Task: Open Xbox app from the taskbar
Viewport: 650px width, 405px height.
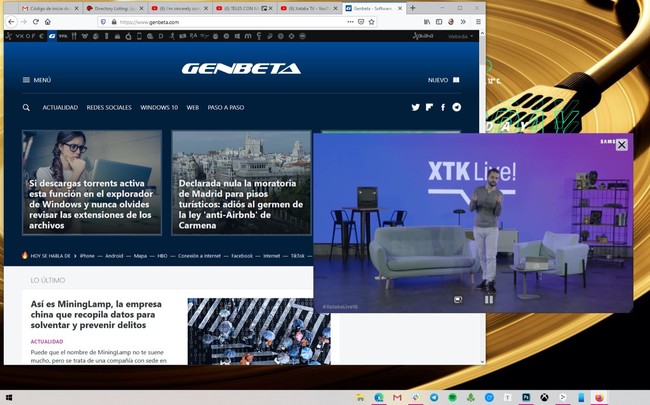Action: click(544, 398)
